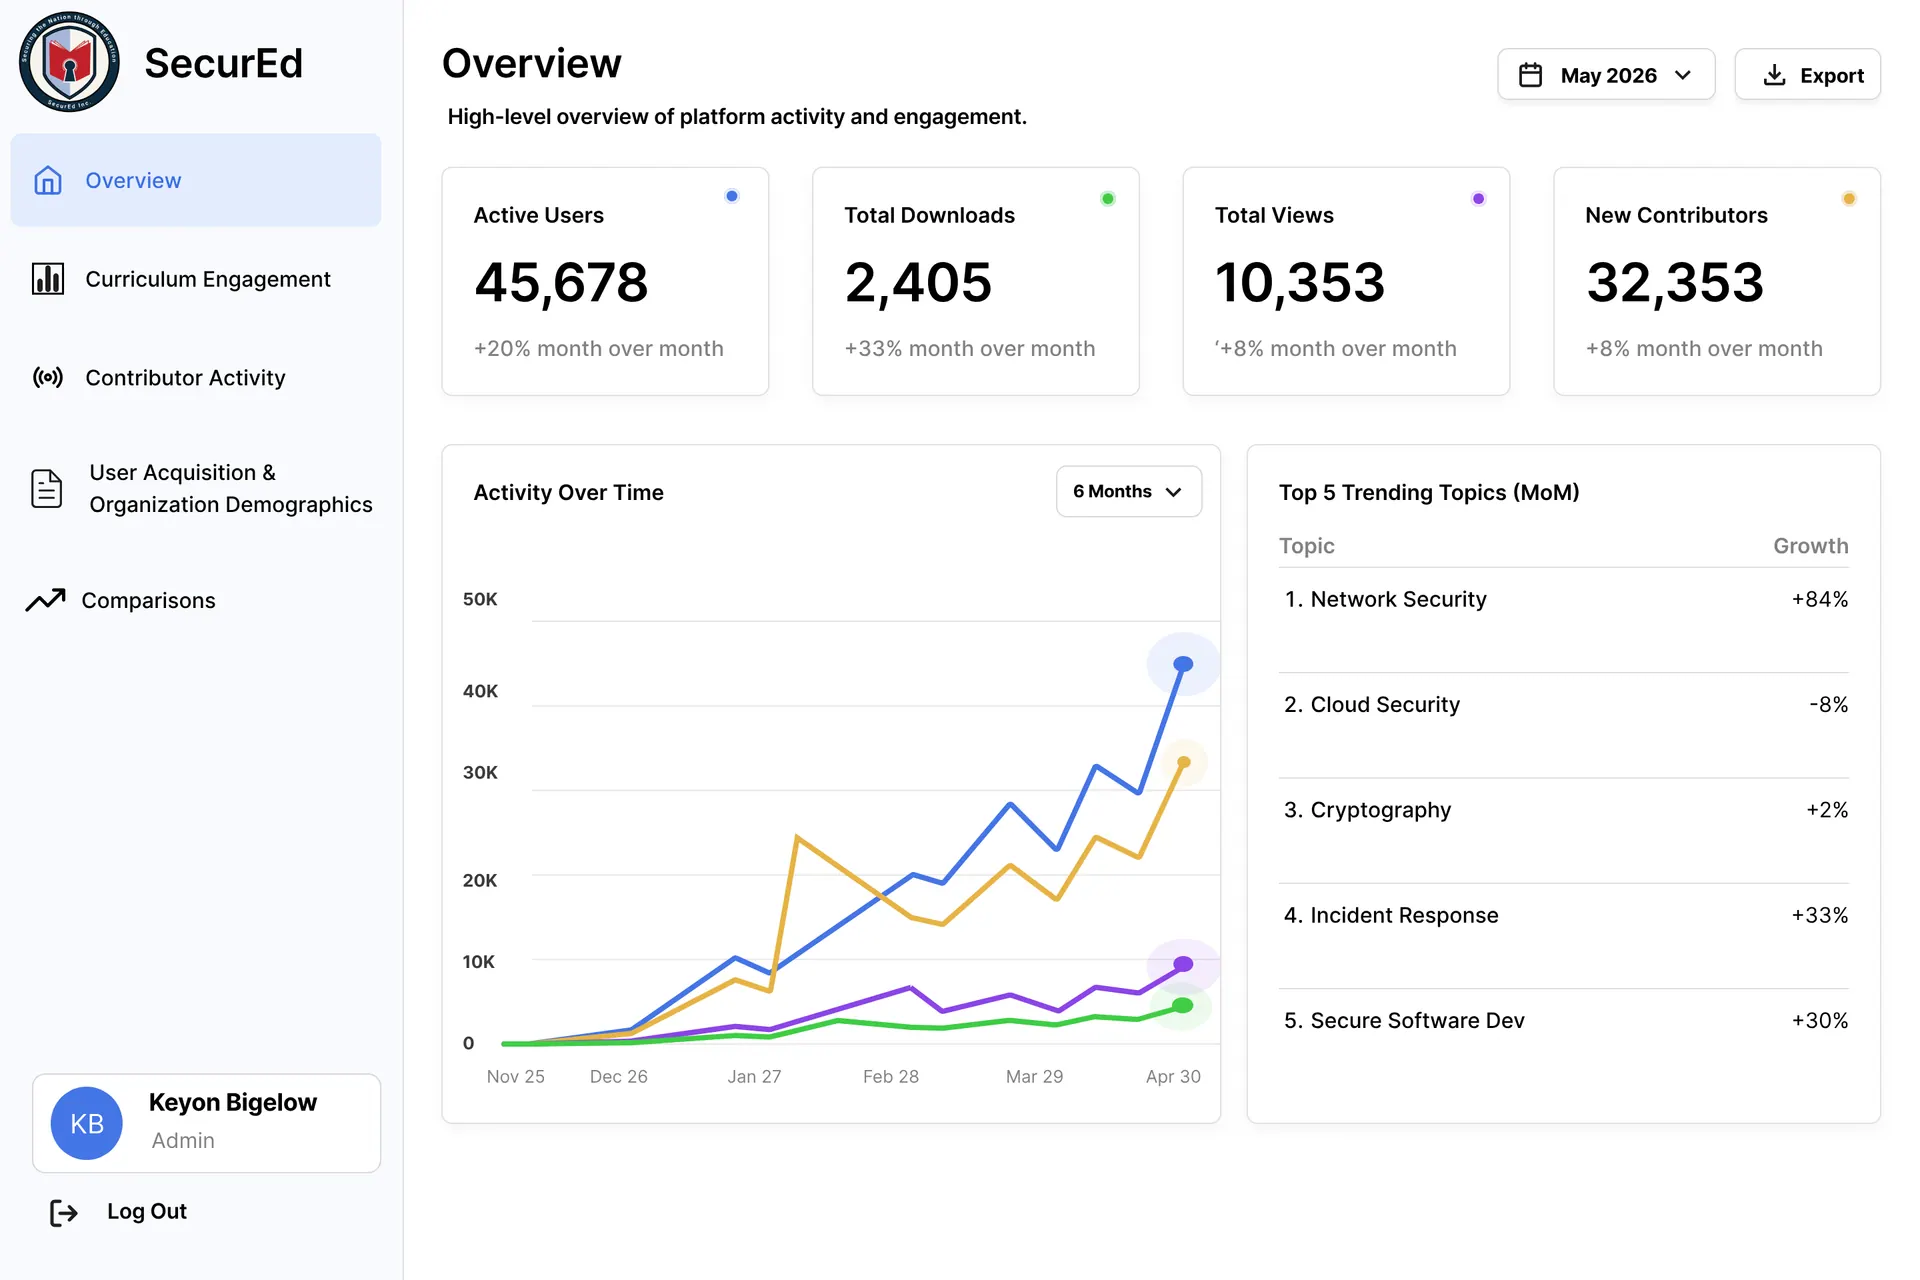Select the orange Apr 30 data point
Screen dimensions: 1920x1280
pos(1183,762)
